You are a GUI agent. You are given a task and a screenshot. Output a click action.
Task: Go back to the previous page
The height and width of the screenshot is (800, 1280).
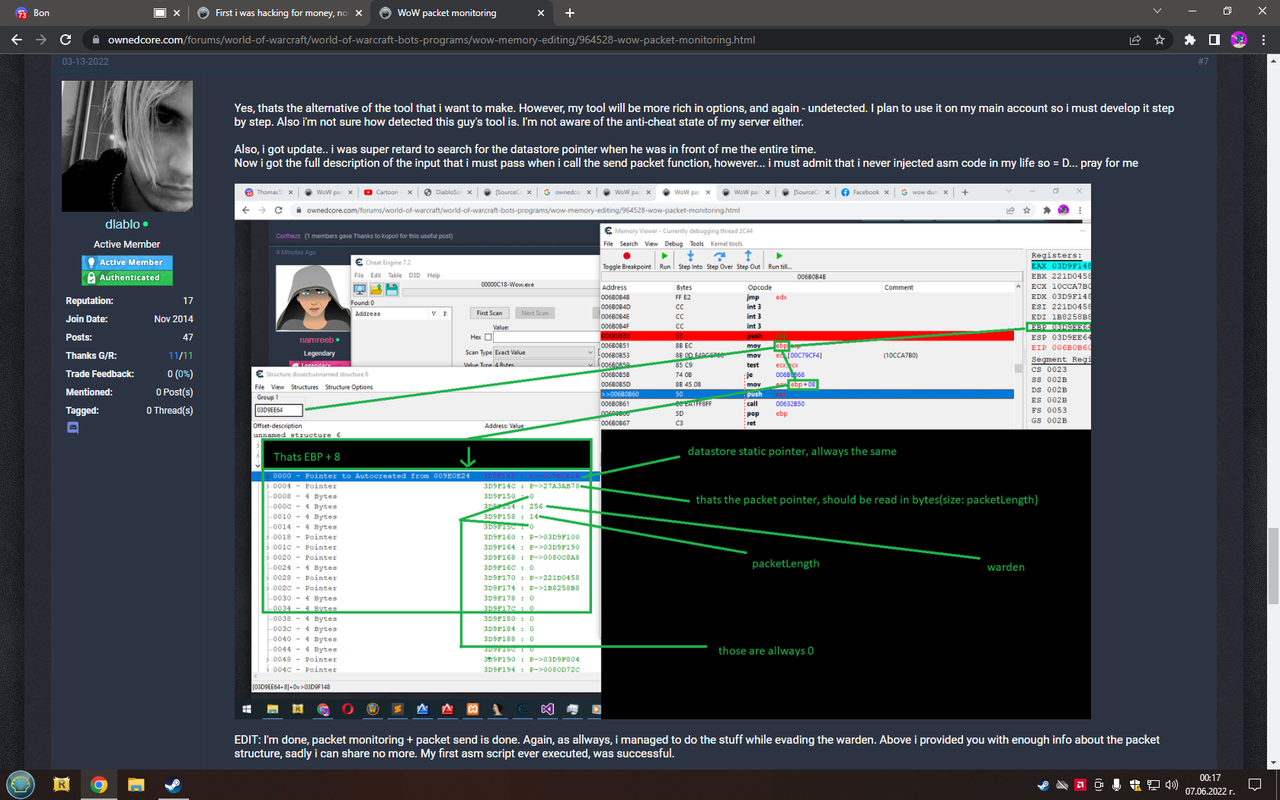click(16, 40)
